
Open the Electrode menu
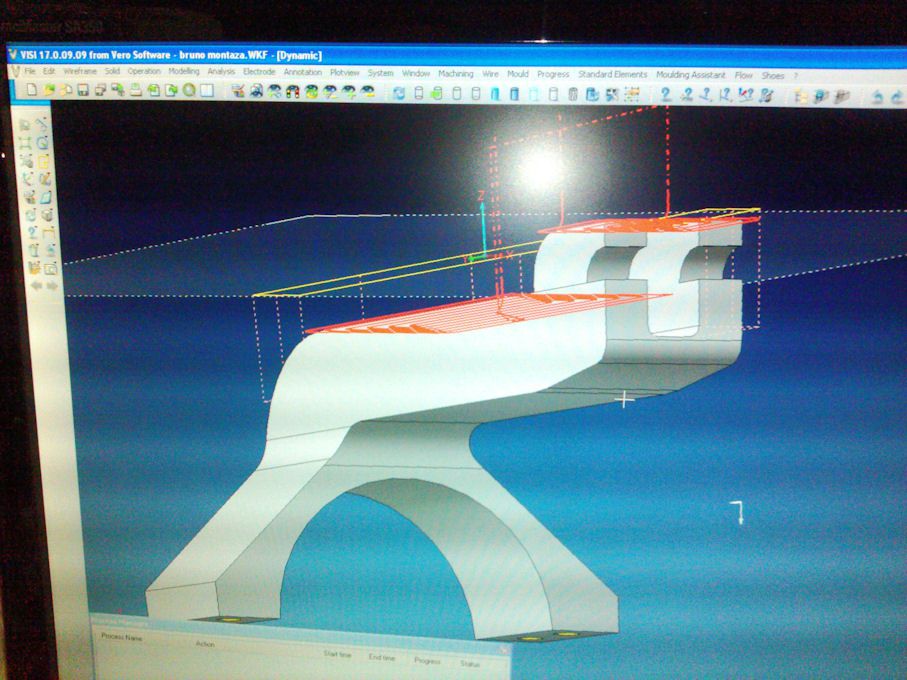pyautogui.click(x=259, y=72)
